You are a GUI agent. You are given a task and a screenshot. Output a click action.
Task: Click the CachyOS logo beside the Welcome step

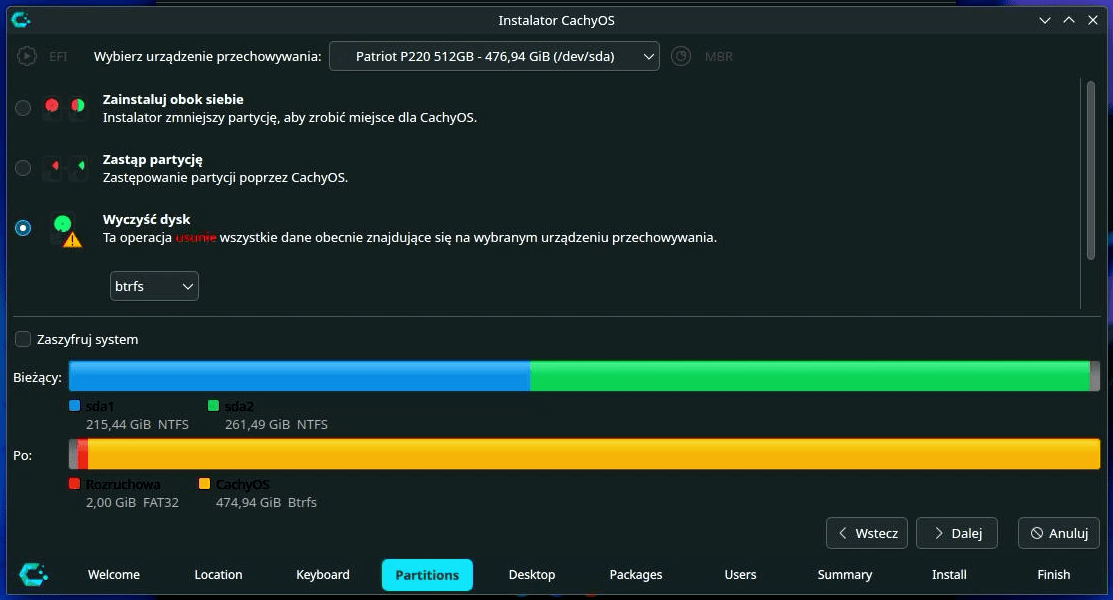[33, 574]
